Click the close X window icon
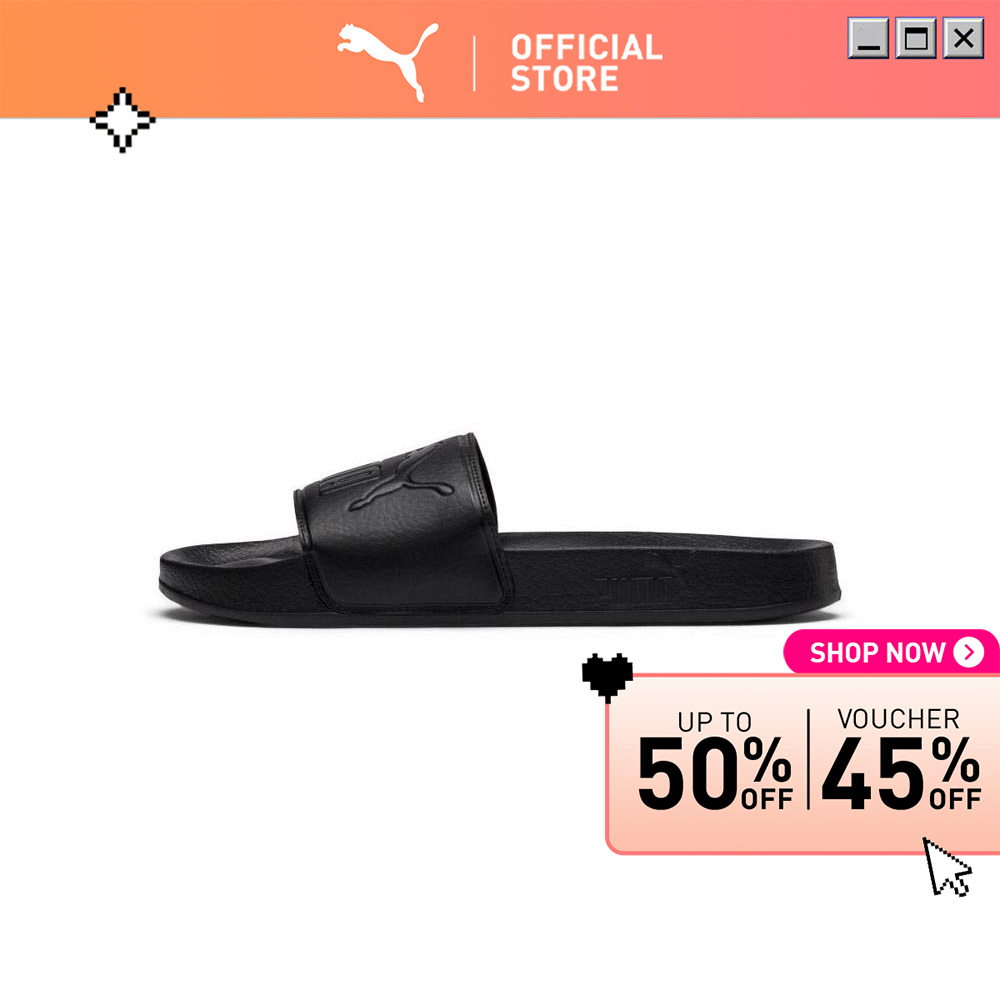This screenshot has width=1000, height=1000. [x=963, y=38]
